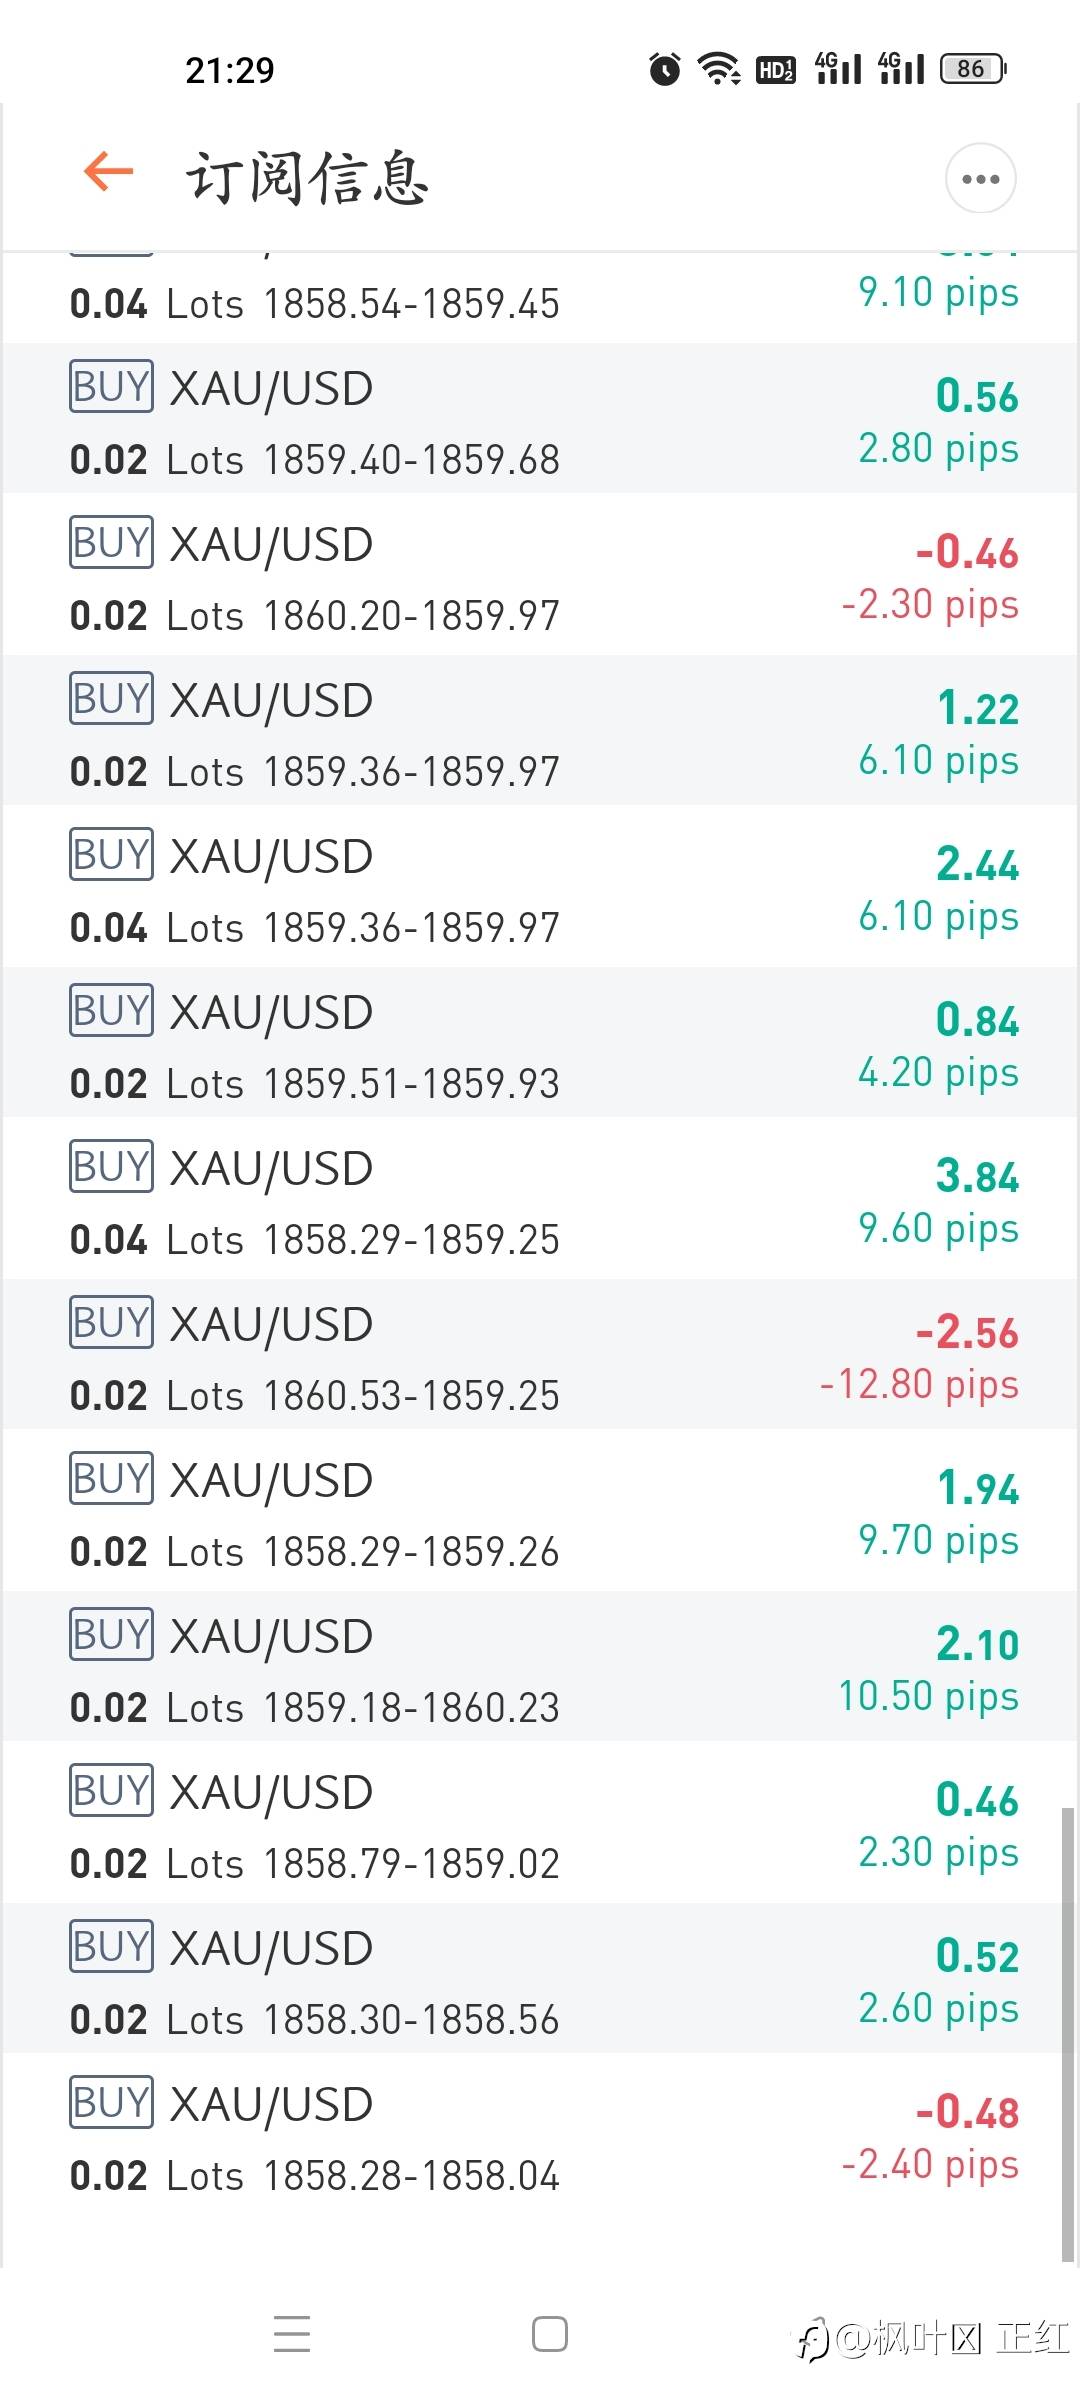This screenshot has height=2400, width=1080.
Task: Tap the orange back arrow
Action: tap(108, 171)
